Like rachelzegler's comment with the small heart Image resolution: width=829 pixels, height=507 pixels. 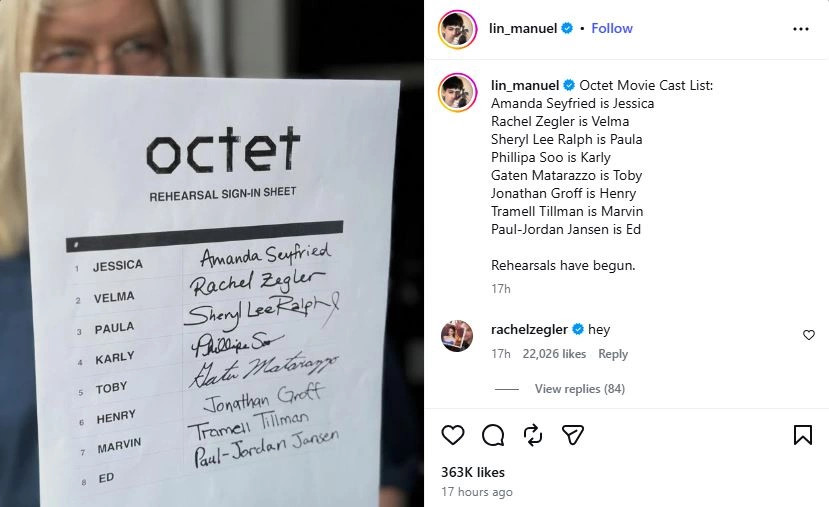click(809, 335)
